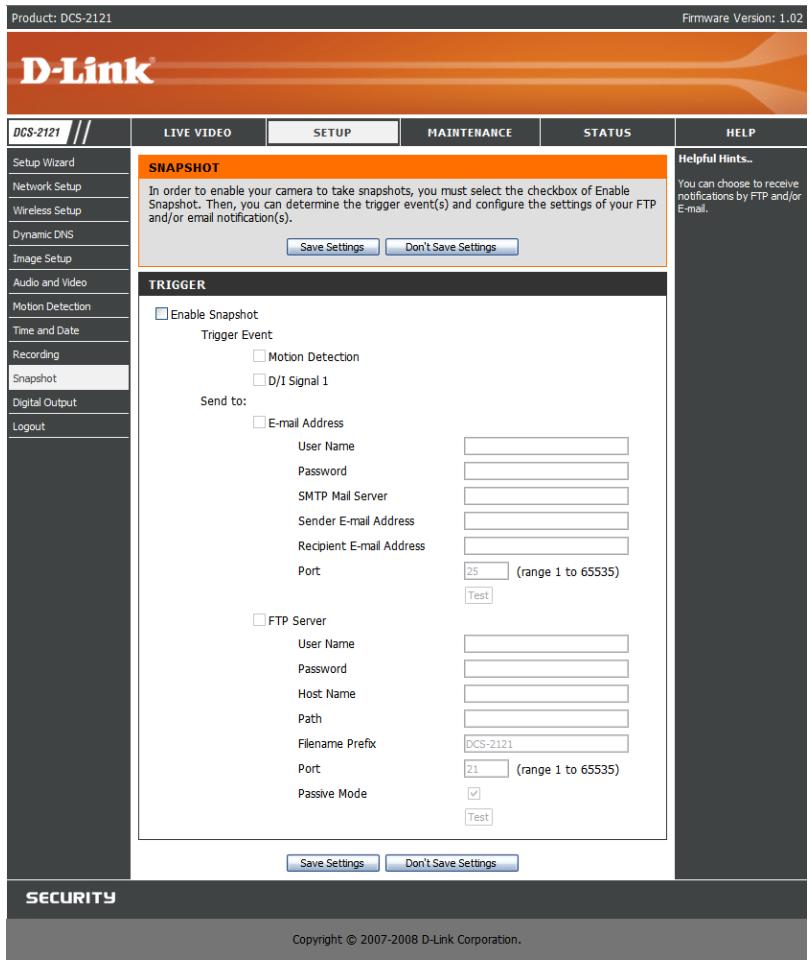Click the Firmware Version 1.02 text
Image resolution: width=809 pixels, height=960 pixels.
742,18
